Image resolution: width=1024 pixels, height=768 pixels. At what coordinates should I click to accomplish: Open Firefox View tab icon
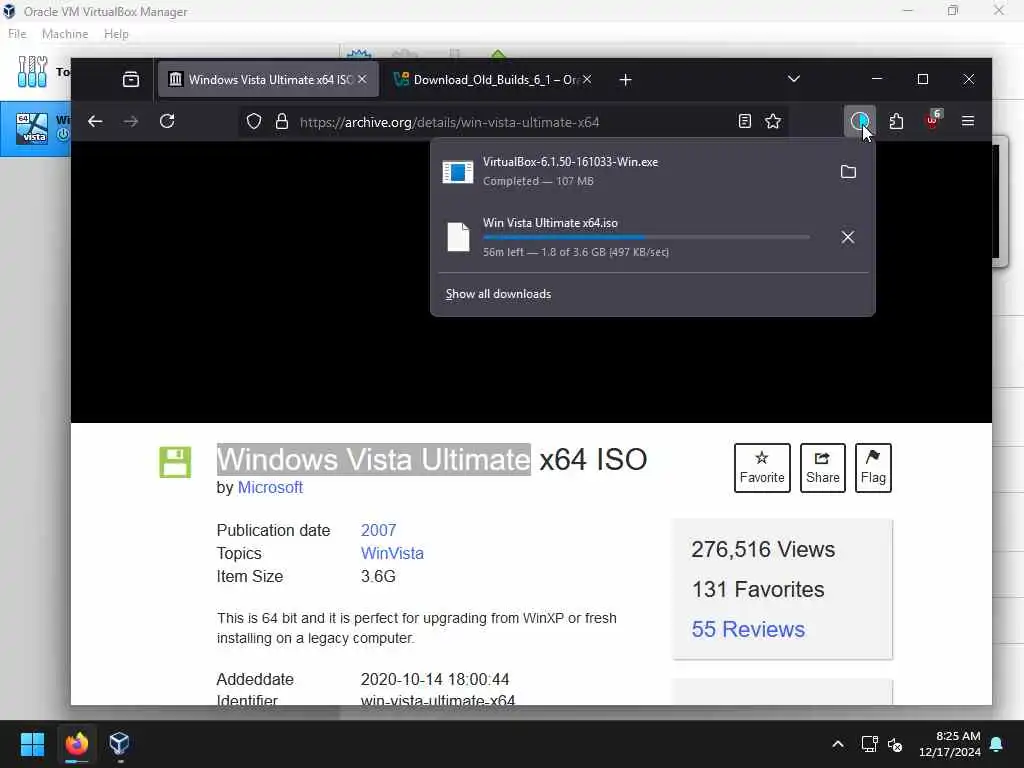(131, 79)
